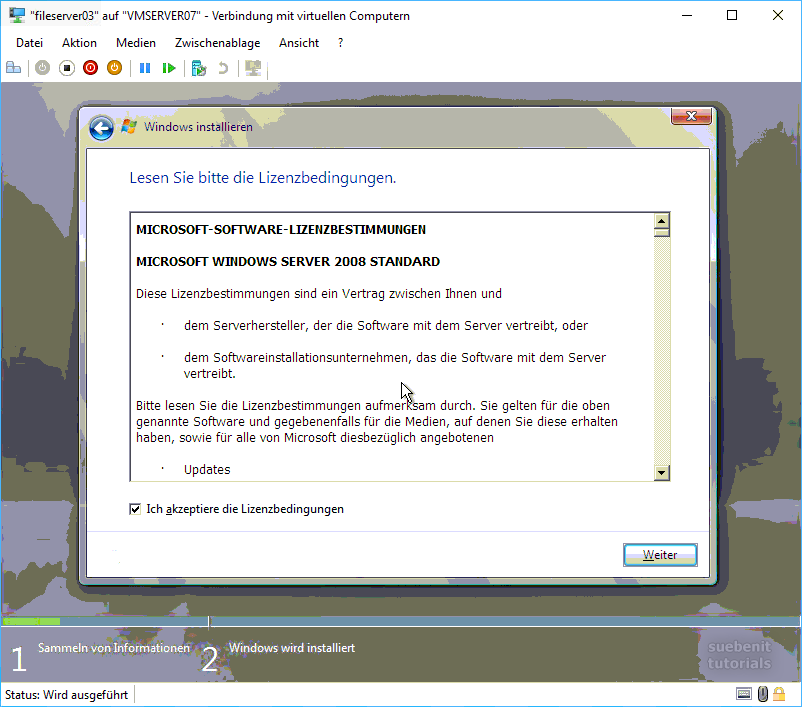Click the mouse status icon
The width and height of the screenshot is (802, 707).
[x=763, y=694]
